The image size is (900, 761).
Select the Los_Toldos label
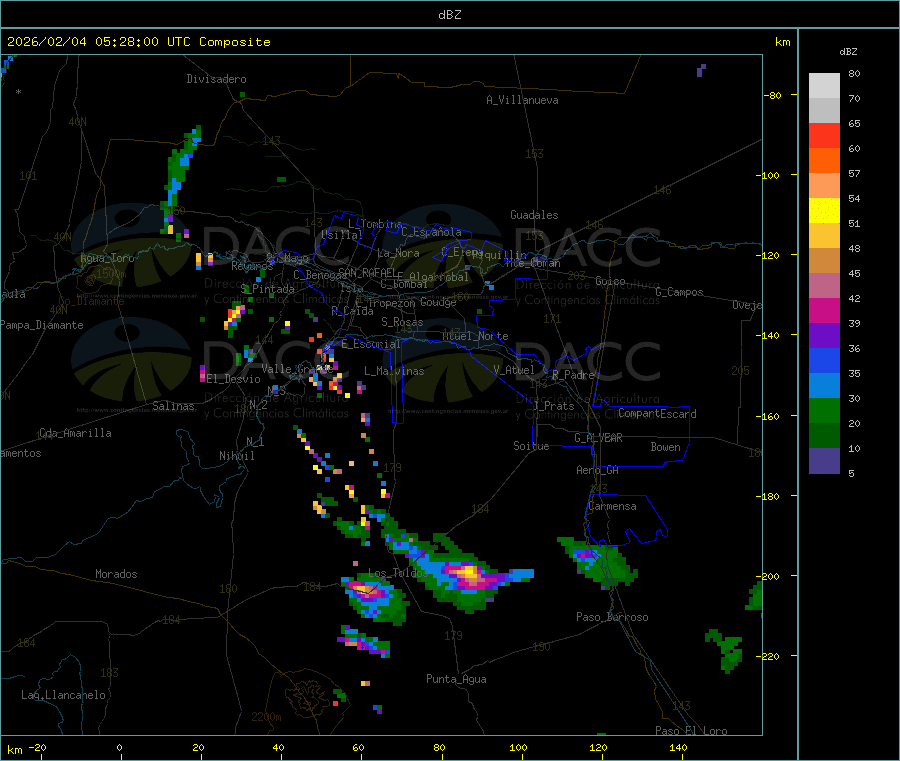[x=398, y=573]
